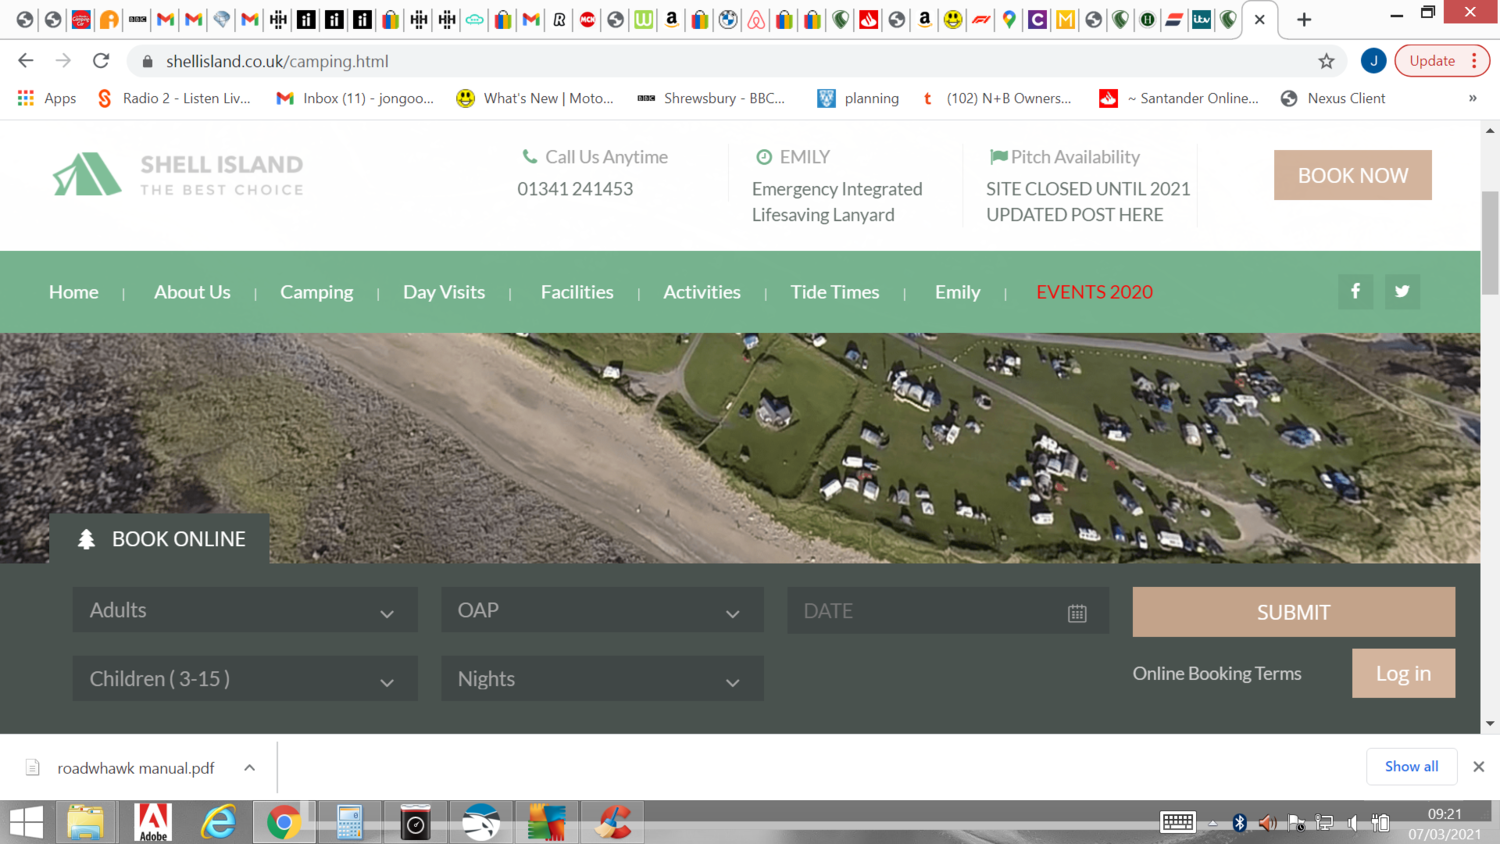
Task: Open the Apps grid in the bookmarks bar
Action: tap(47, 98)
